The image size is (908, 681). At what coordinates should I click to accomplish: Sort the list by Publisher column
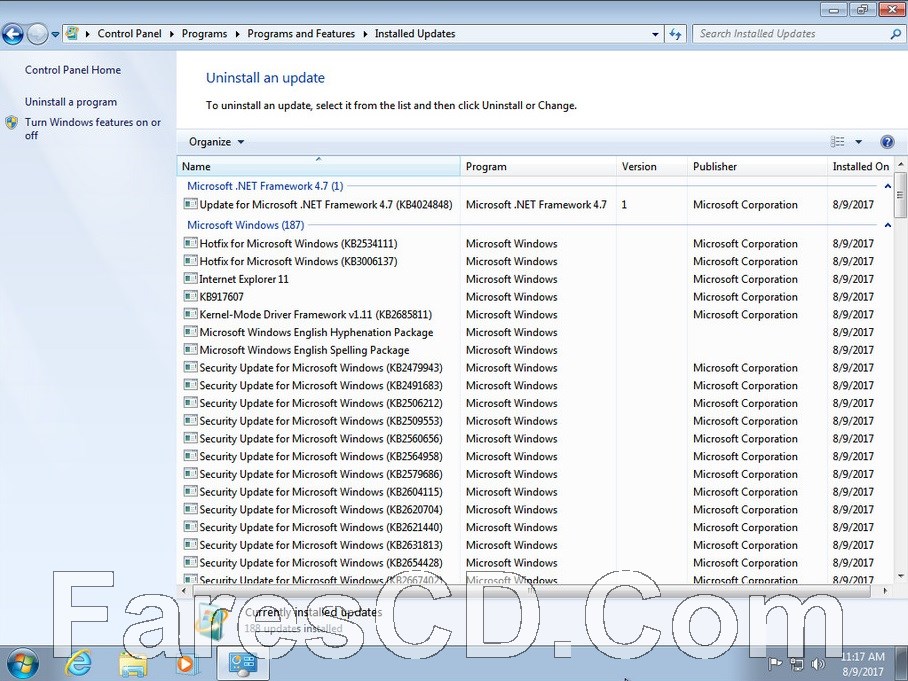757,166
